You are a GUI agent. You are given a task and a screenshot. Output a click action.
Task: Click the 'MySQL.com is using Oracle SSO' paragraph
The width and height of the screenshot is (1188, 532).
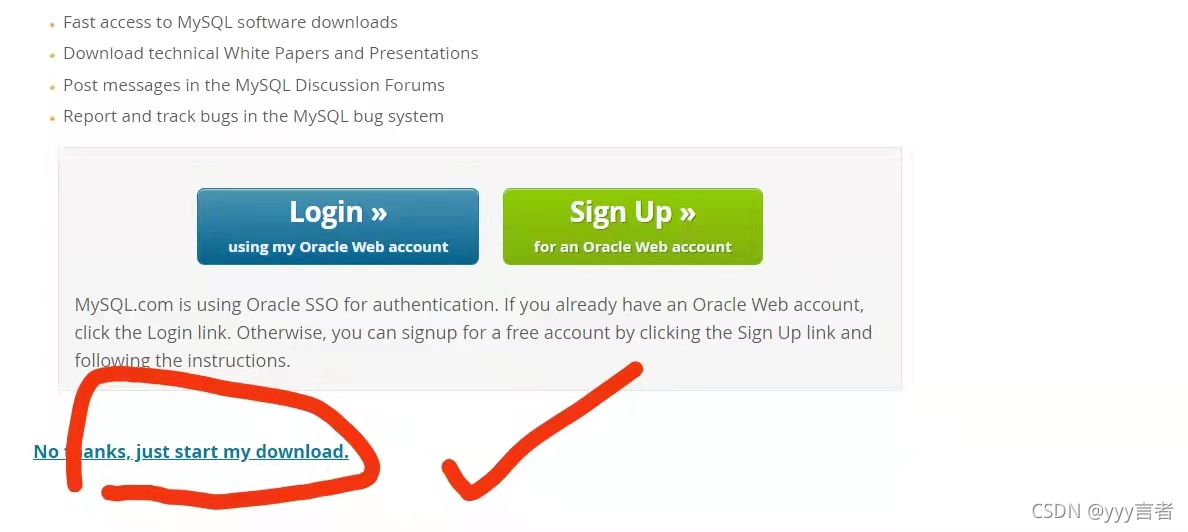point(474,333)
